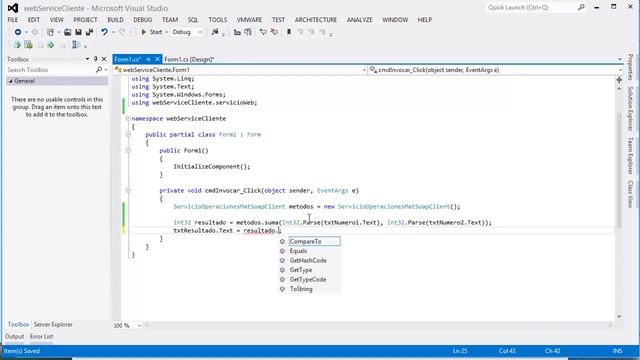Click first green icon in second toolbar row

click(17, 45)
